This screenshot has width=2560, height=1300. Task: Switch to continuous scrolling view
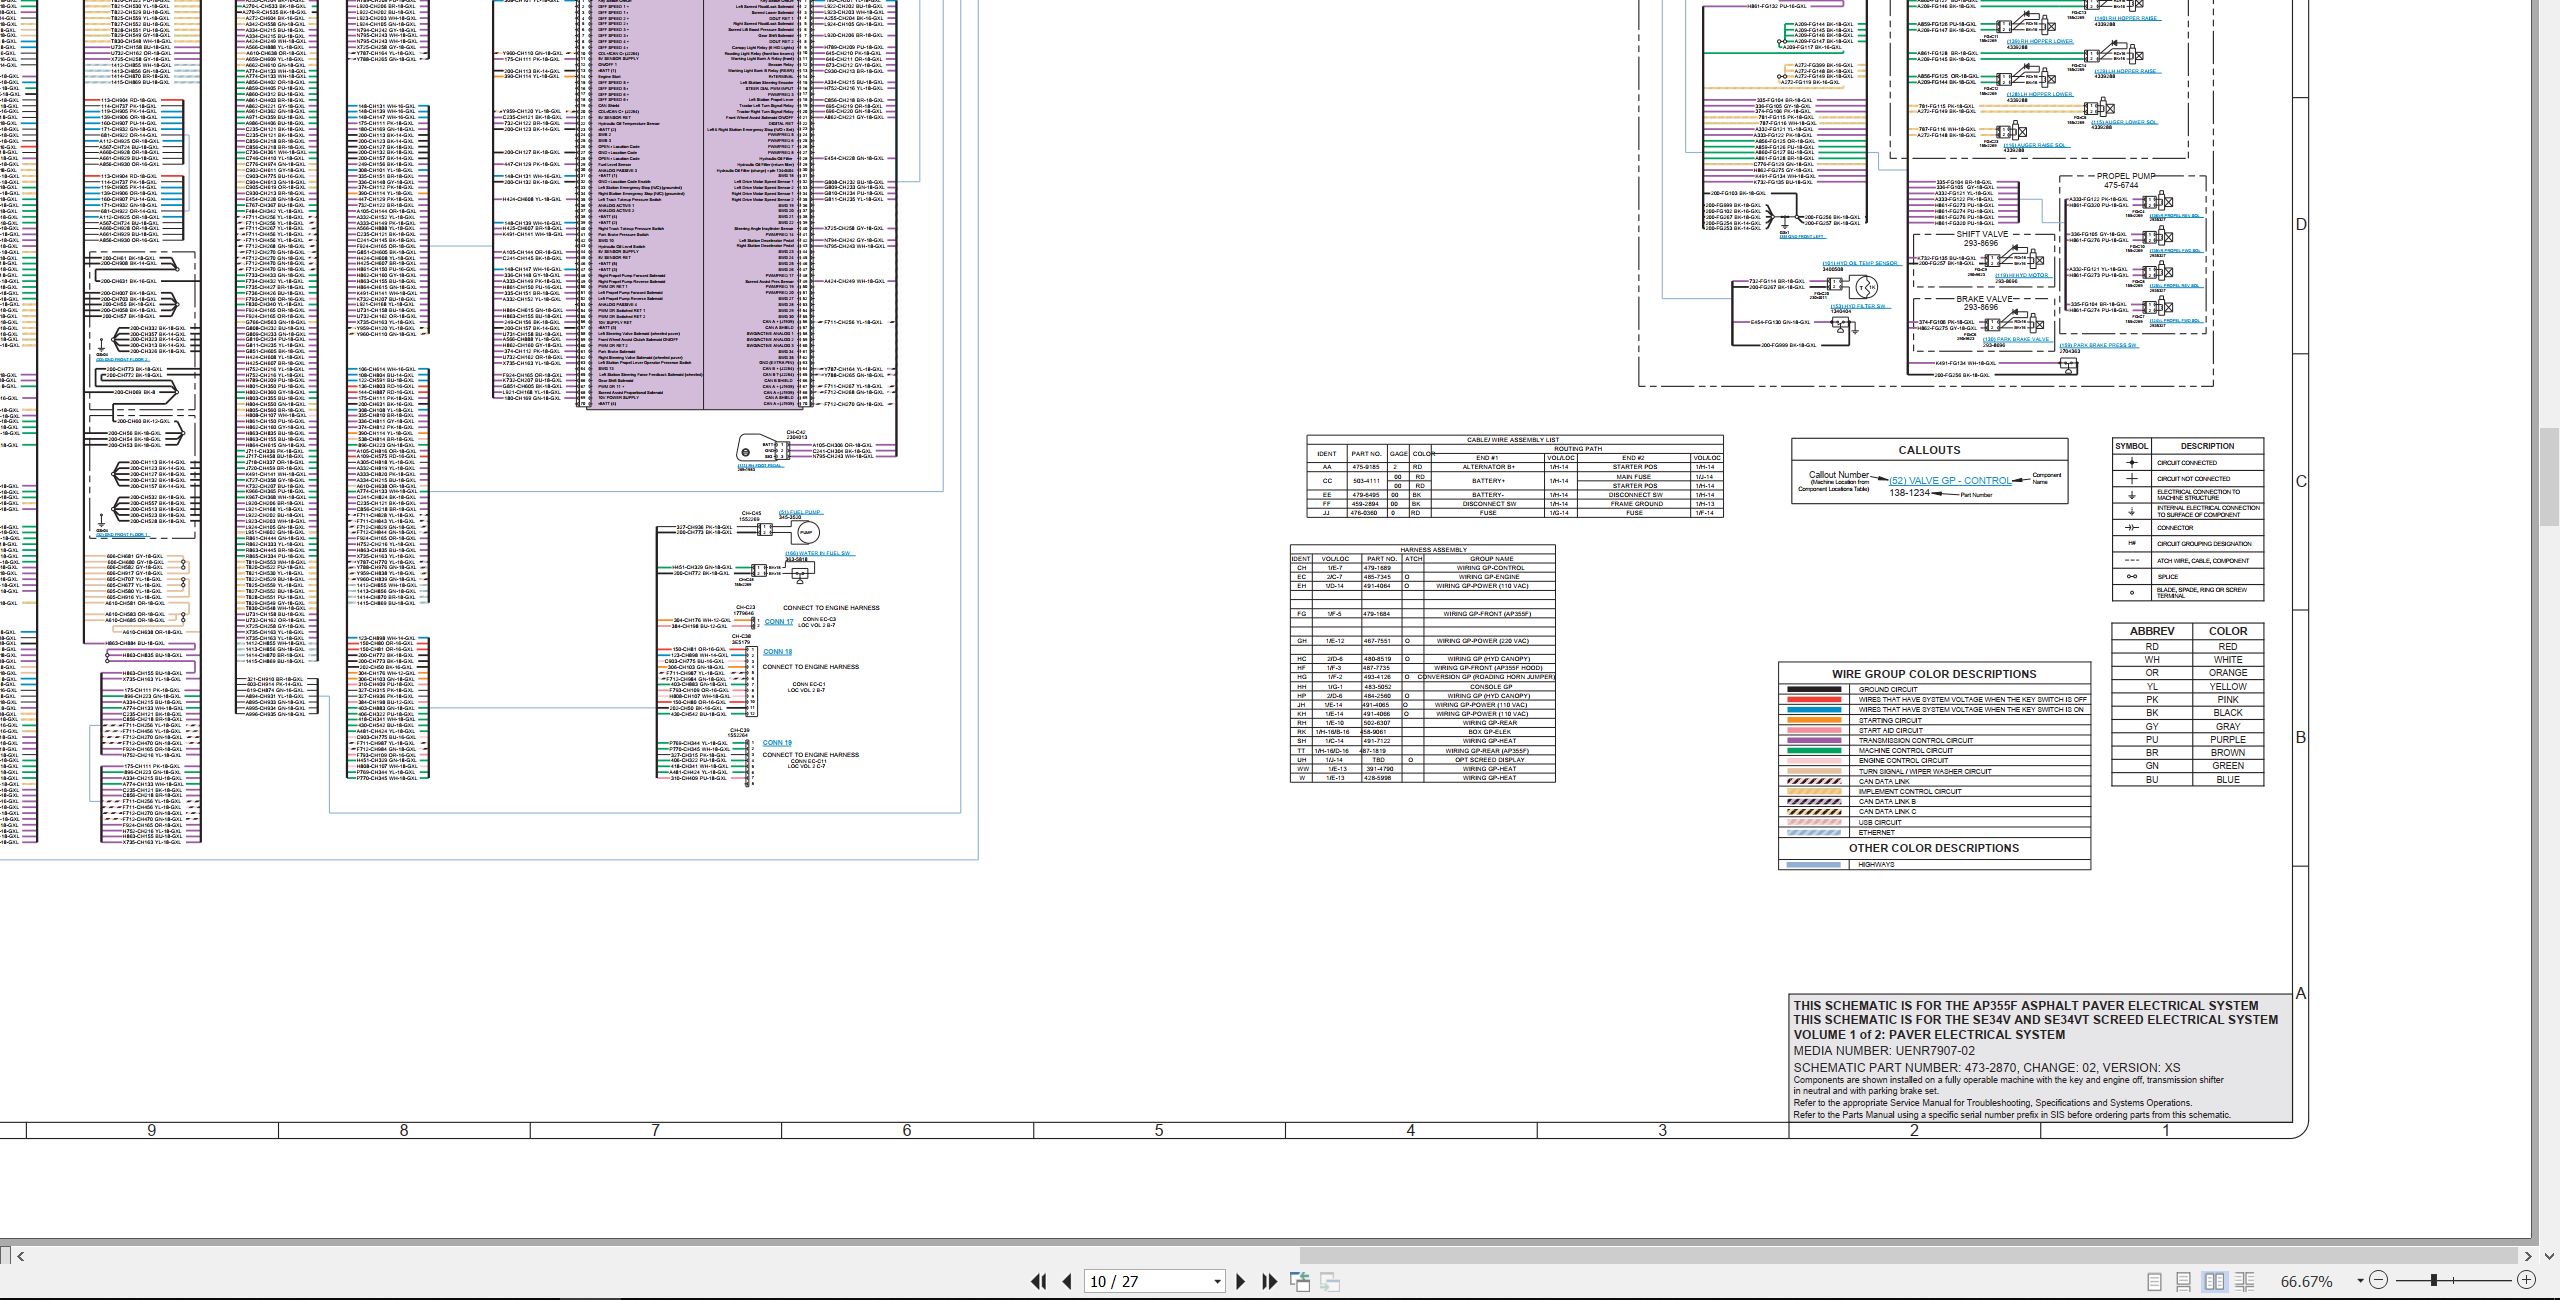tap(2184, 1281)
